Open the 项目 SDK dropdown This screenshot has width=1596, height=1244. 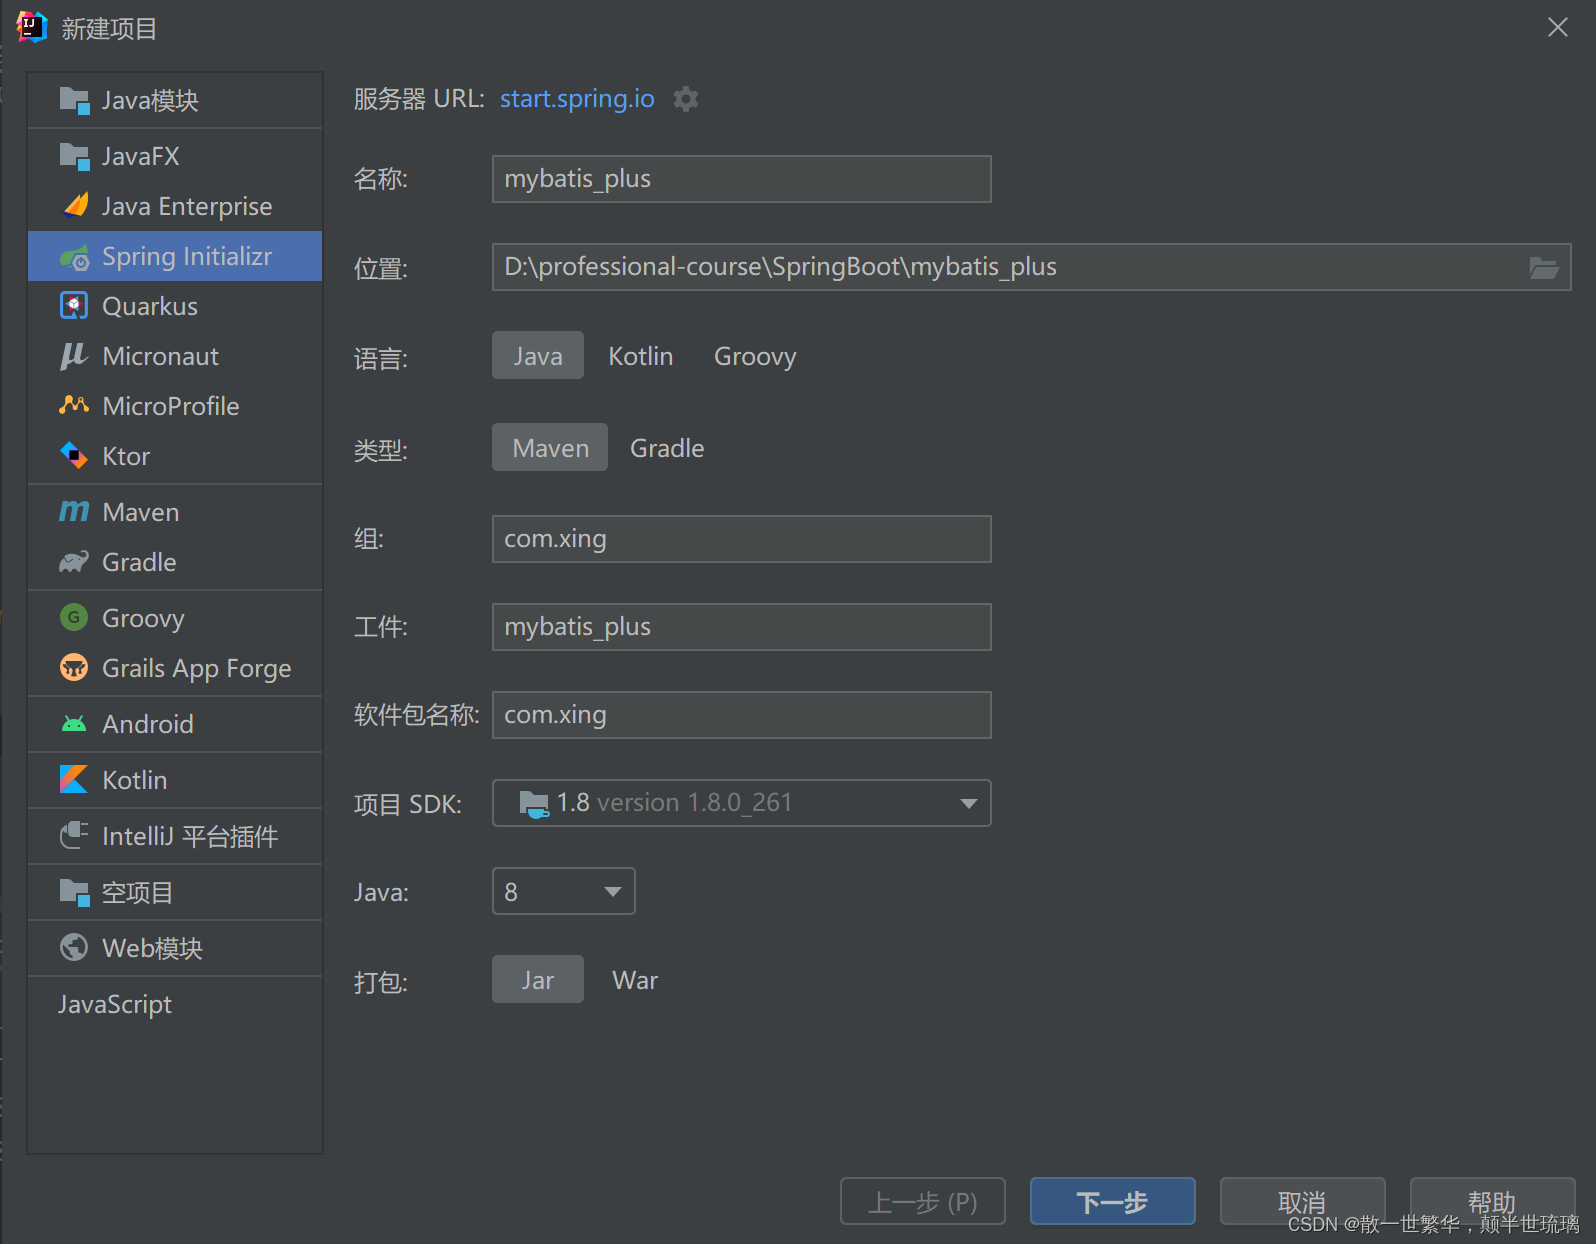[x=742, y=803]
